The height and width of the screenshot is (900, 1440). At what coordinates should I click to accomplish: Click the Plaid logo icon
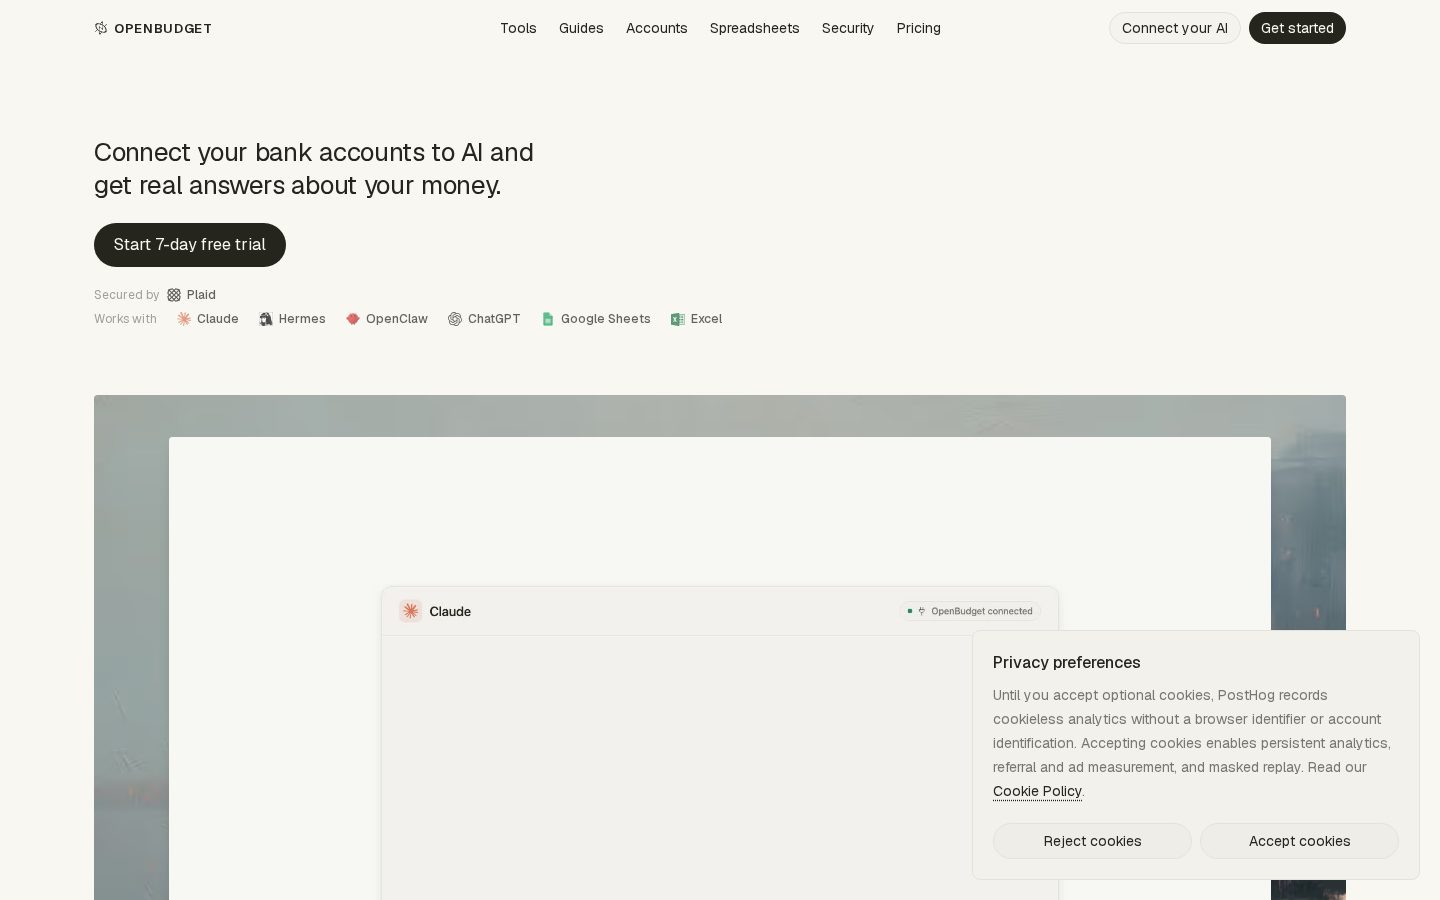[x=174, y=295]
